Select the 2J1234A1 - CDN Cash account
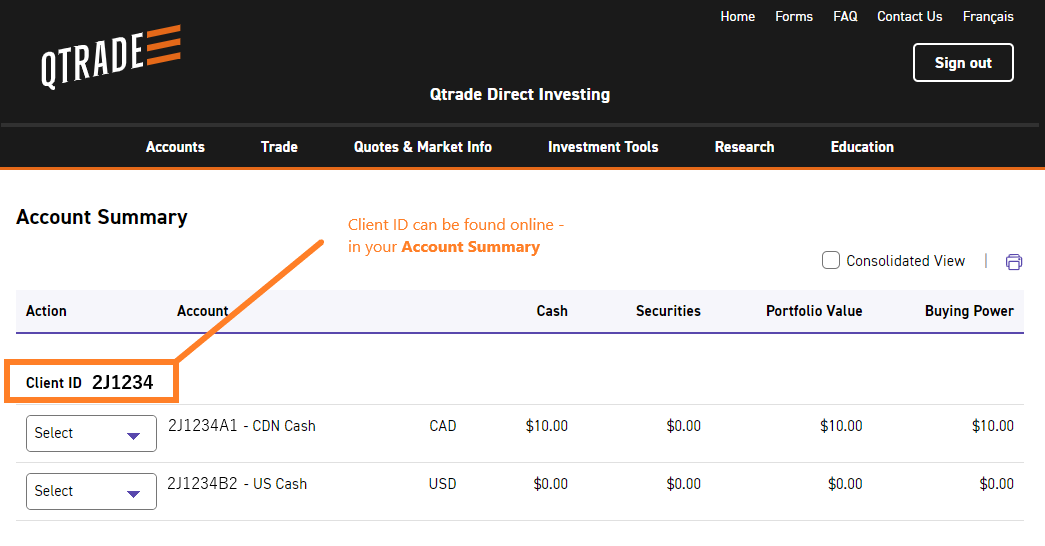Image resolution: width=1045 pixels, height=546 pixels. pyautogui.click(x=241, y=426)
